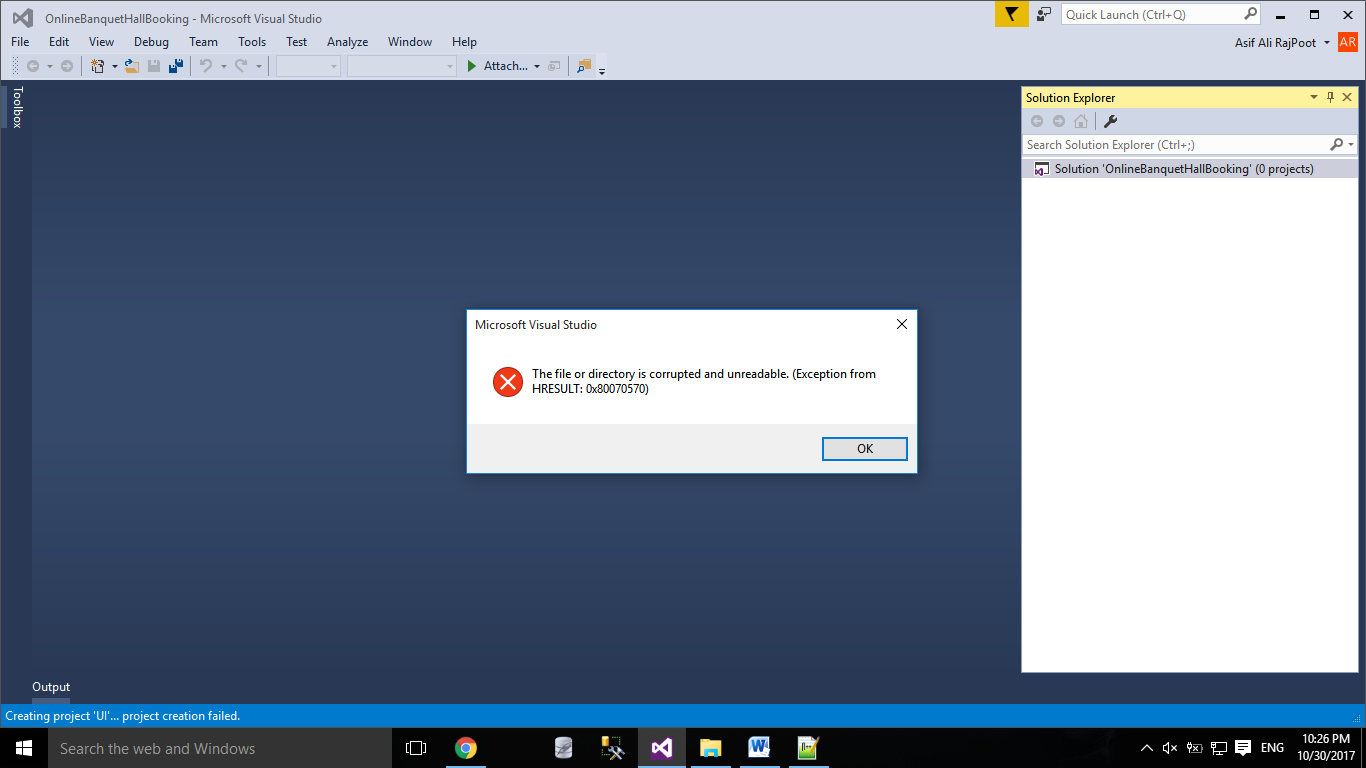
Task: Open the Action Center notification icon
Action: [1243, 748]
